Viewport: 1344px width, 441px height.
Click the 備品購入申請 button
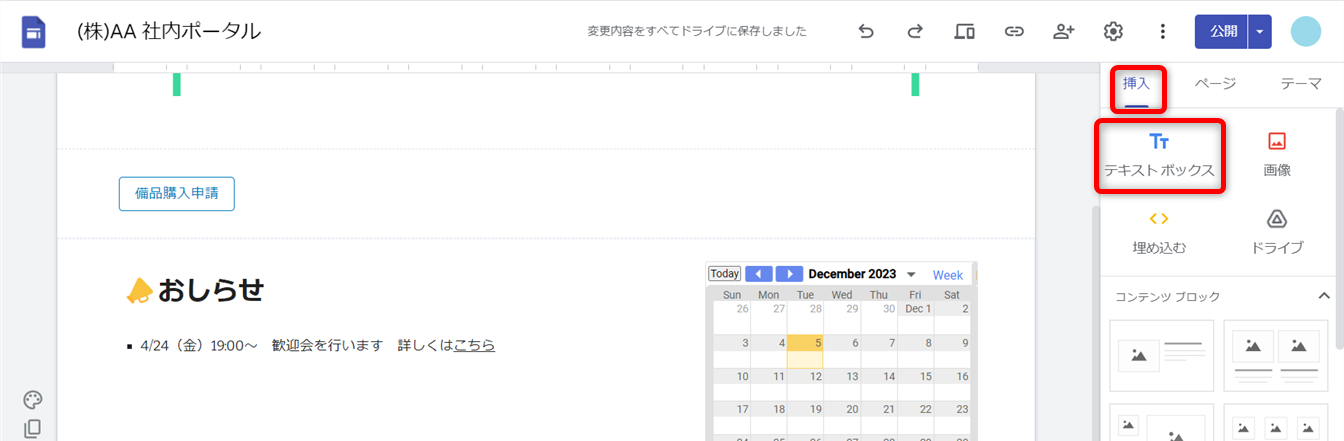coord(177,194)
